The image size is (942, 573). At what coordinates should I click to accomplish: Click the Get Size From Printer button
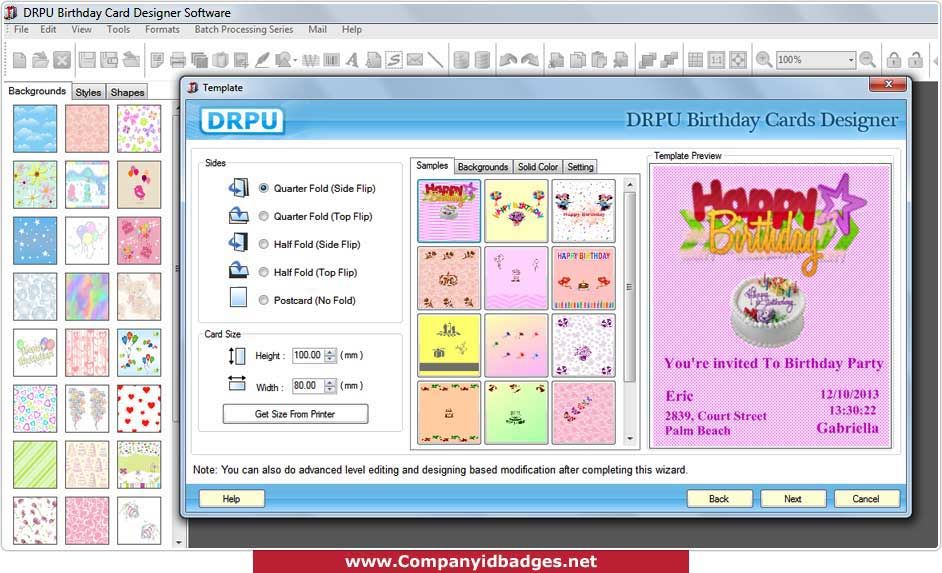(295, 414)
